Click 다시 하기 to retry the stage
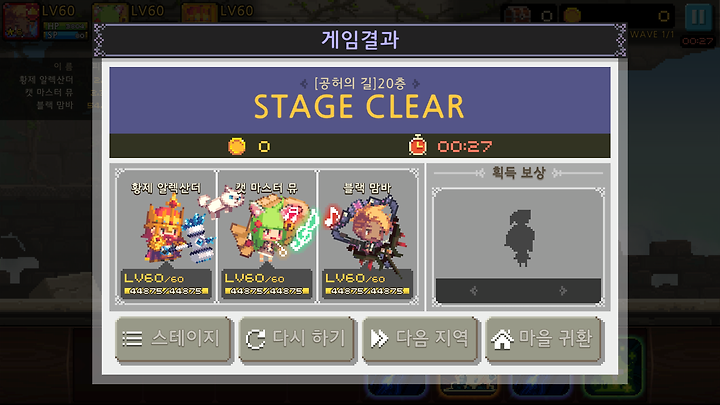Viewport: 720px width, 405px height. click(x=297, y=340)
